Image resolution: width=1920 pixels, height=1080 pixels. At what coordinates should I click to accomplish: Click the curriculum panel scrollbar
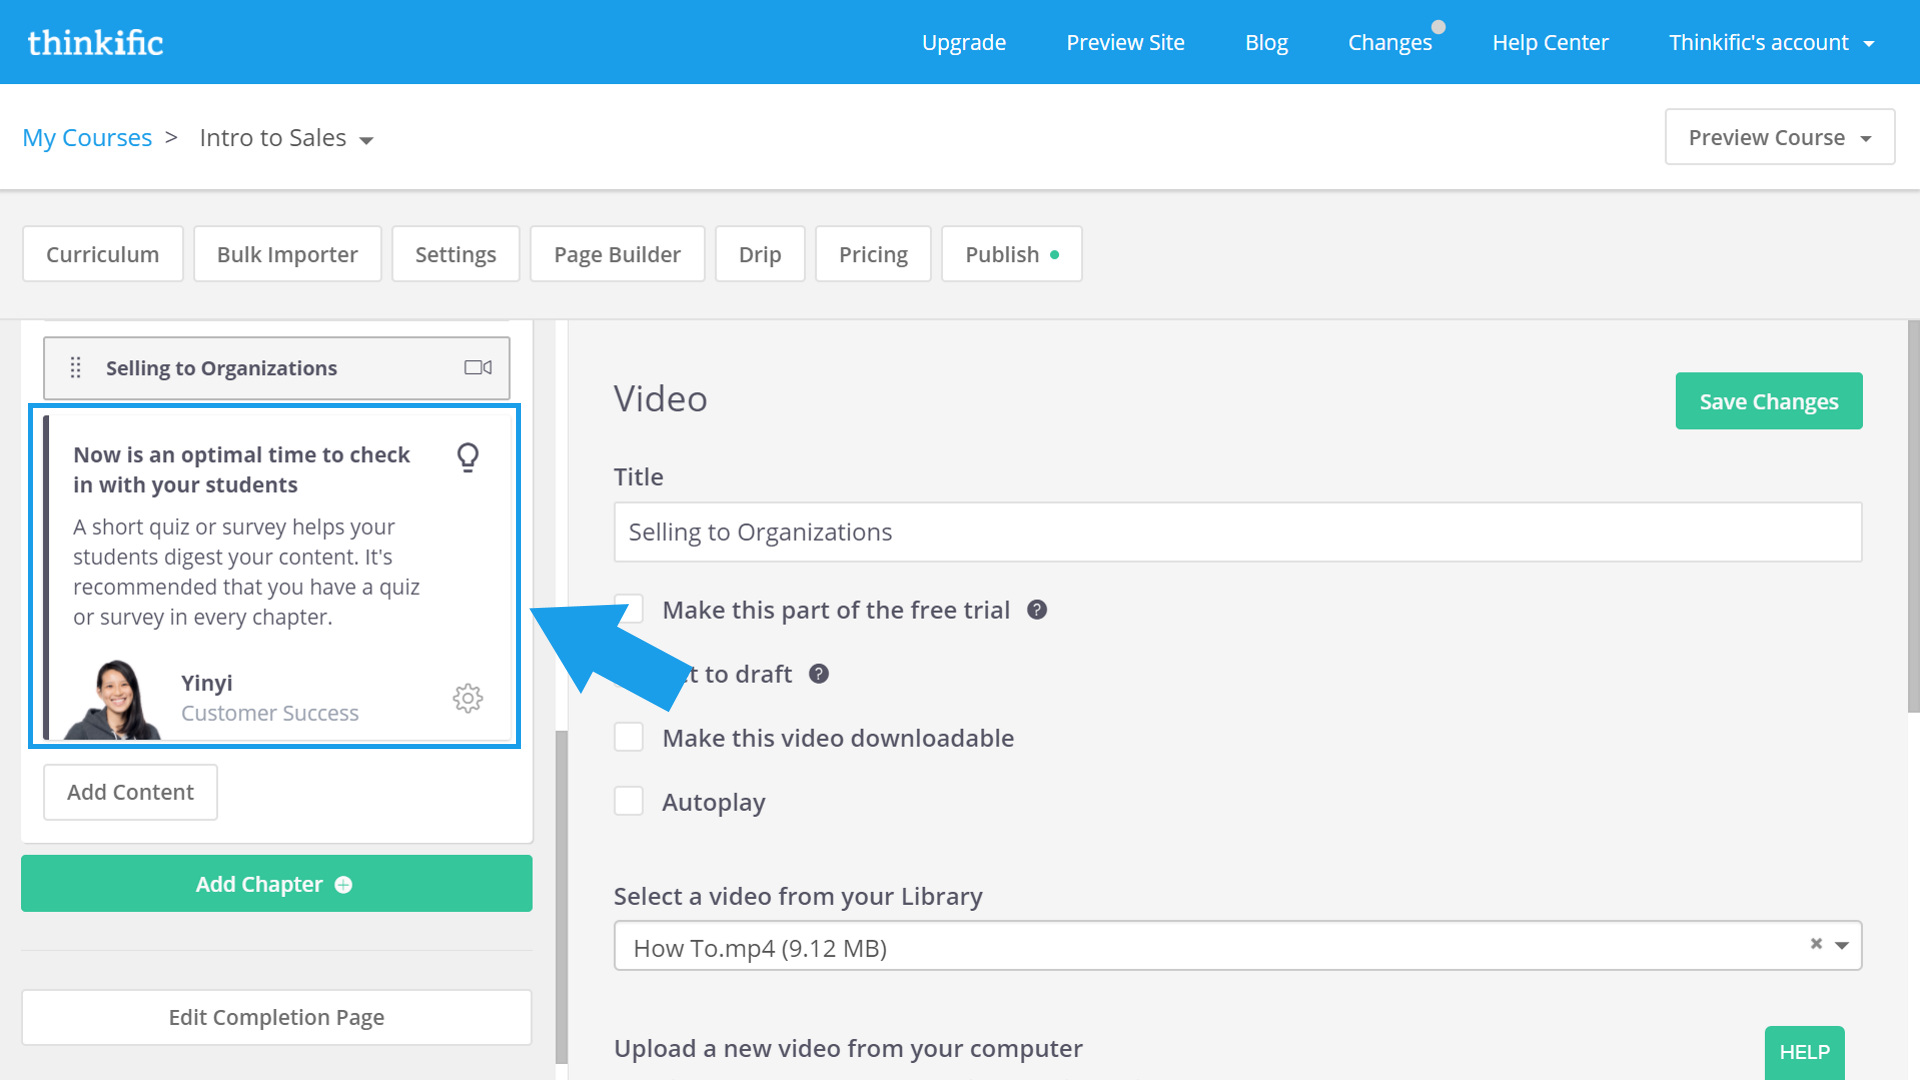pos(561,897)
